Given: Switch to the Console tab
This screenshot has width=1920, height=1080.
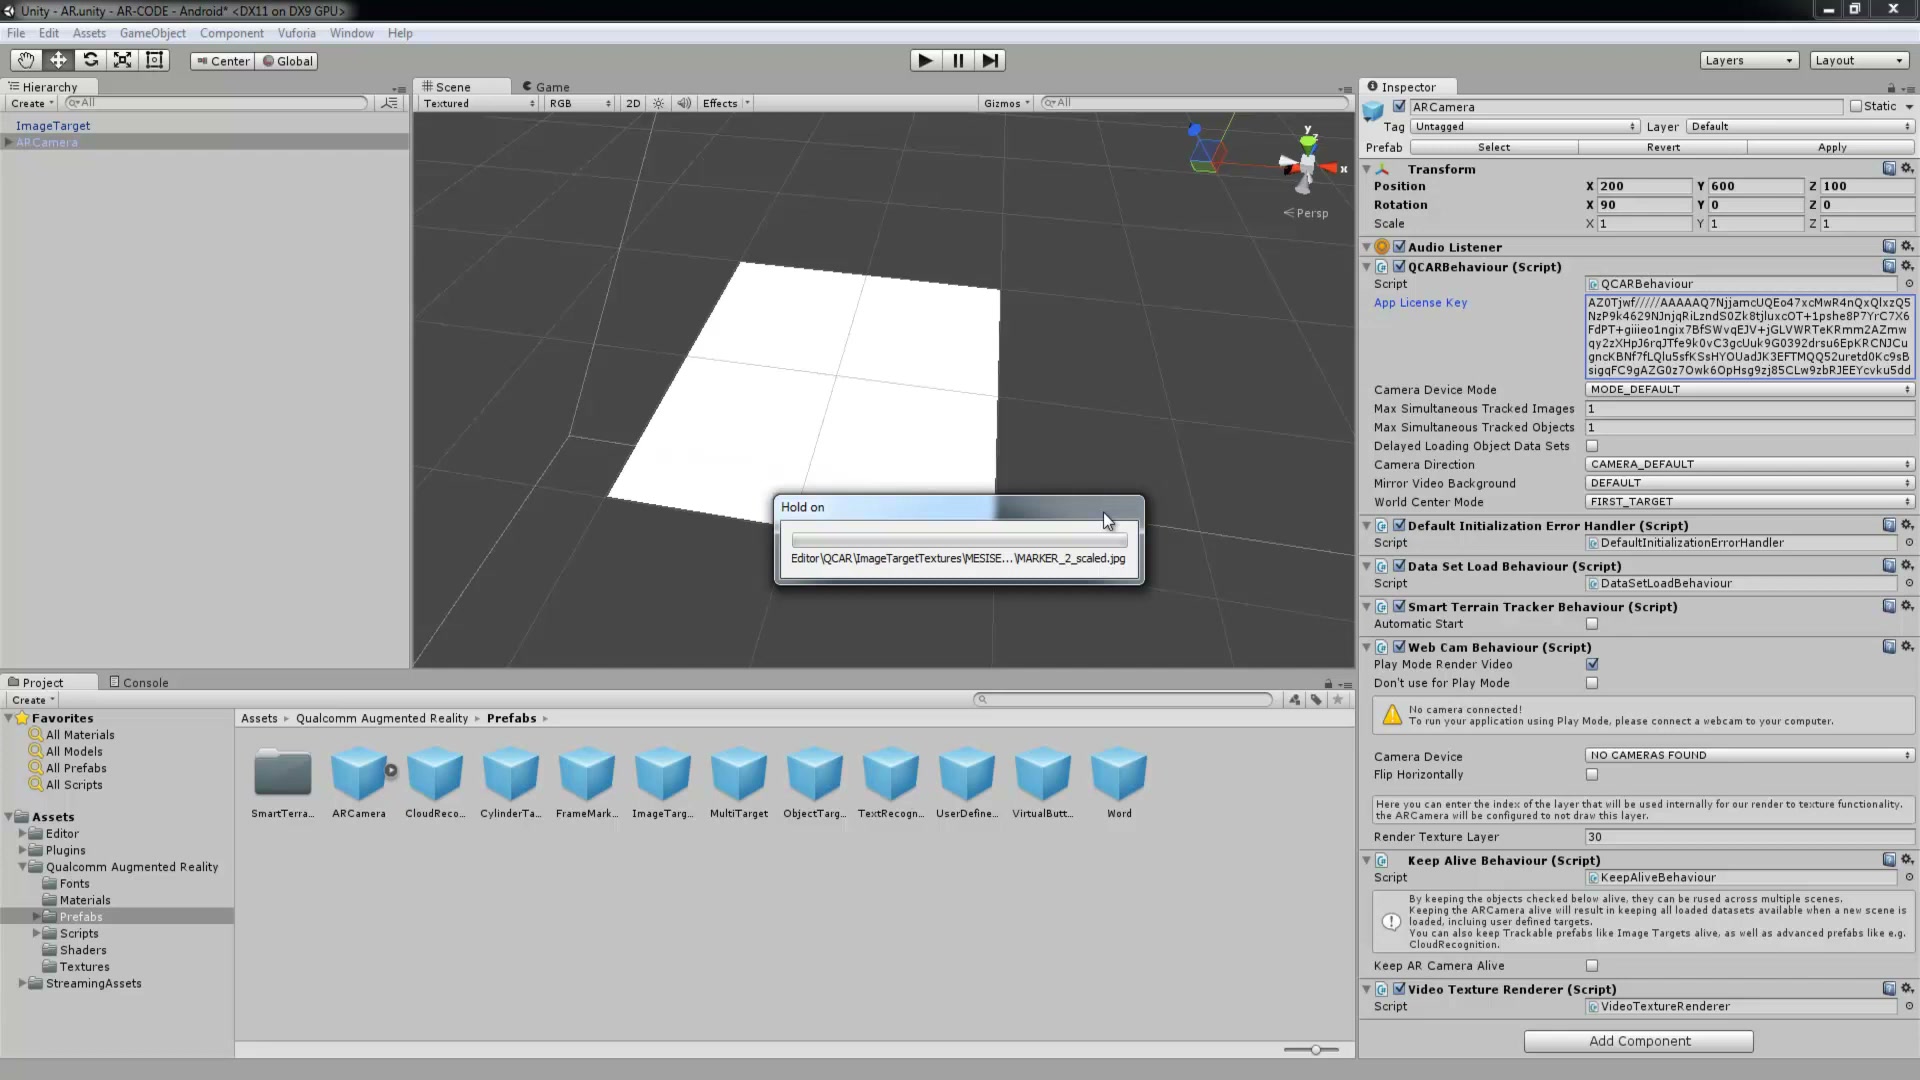Looking at the screenshot, I should pyautogui.click(x=139, y=682).
